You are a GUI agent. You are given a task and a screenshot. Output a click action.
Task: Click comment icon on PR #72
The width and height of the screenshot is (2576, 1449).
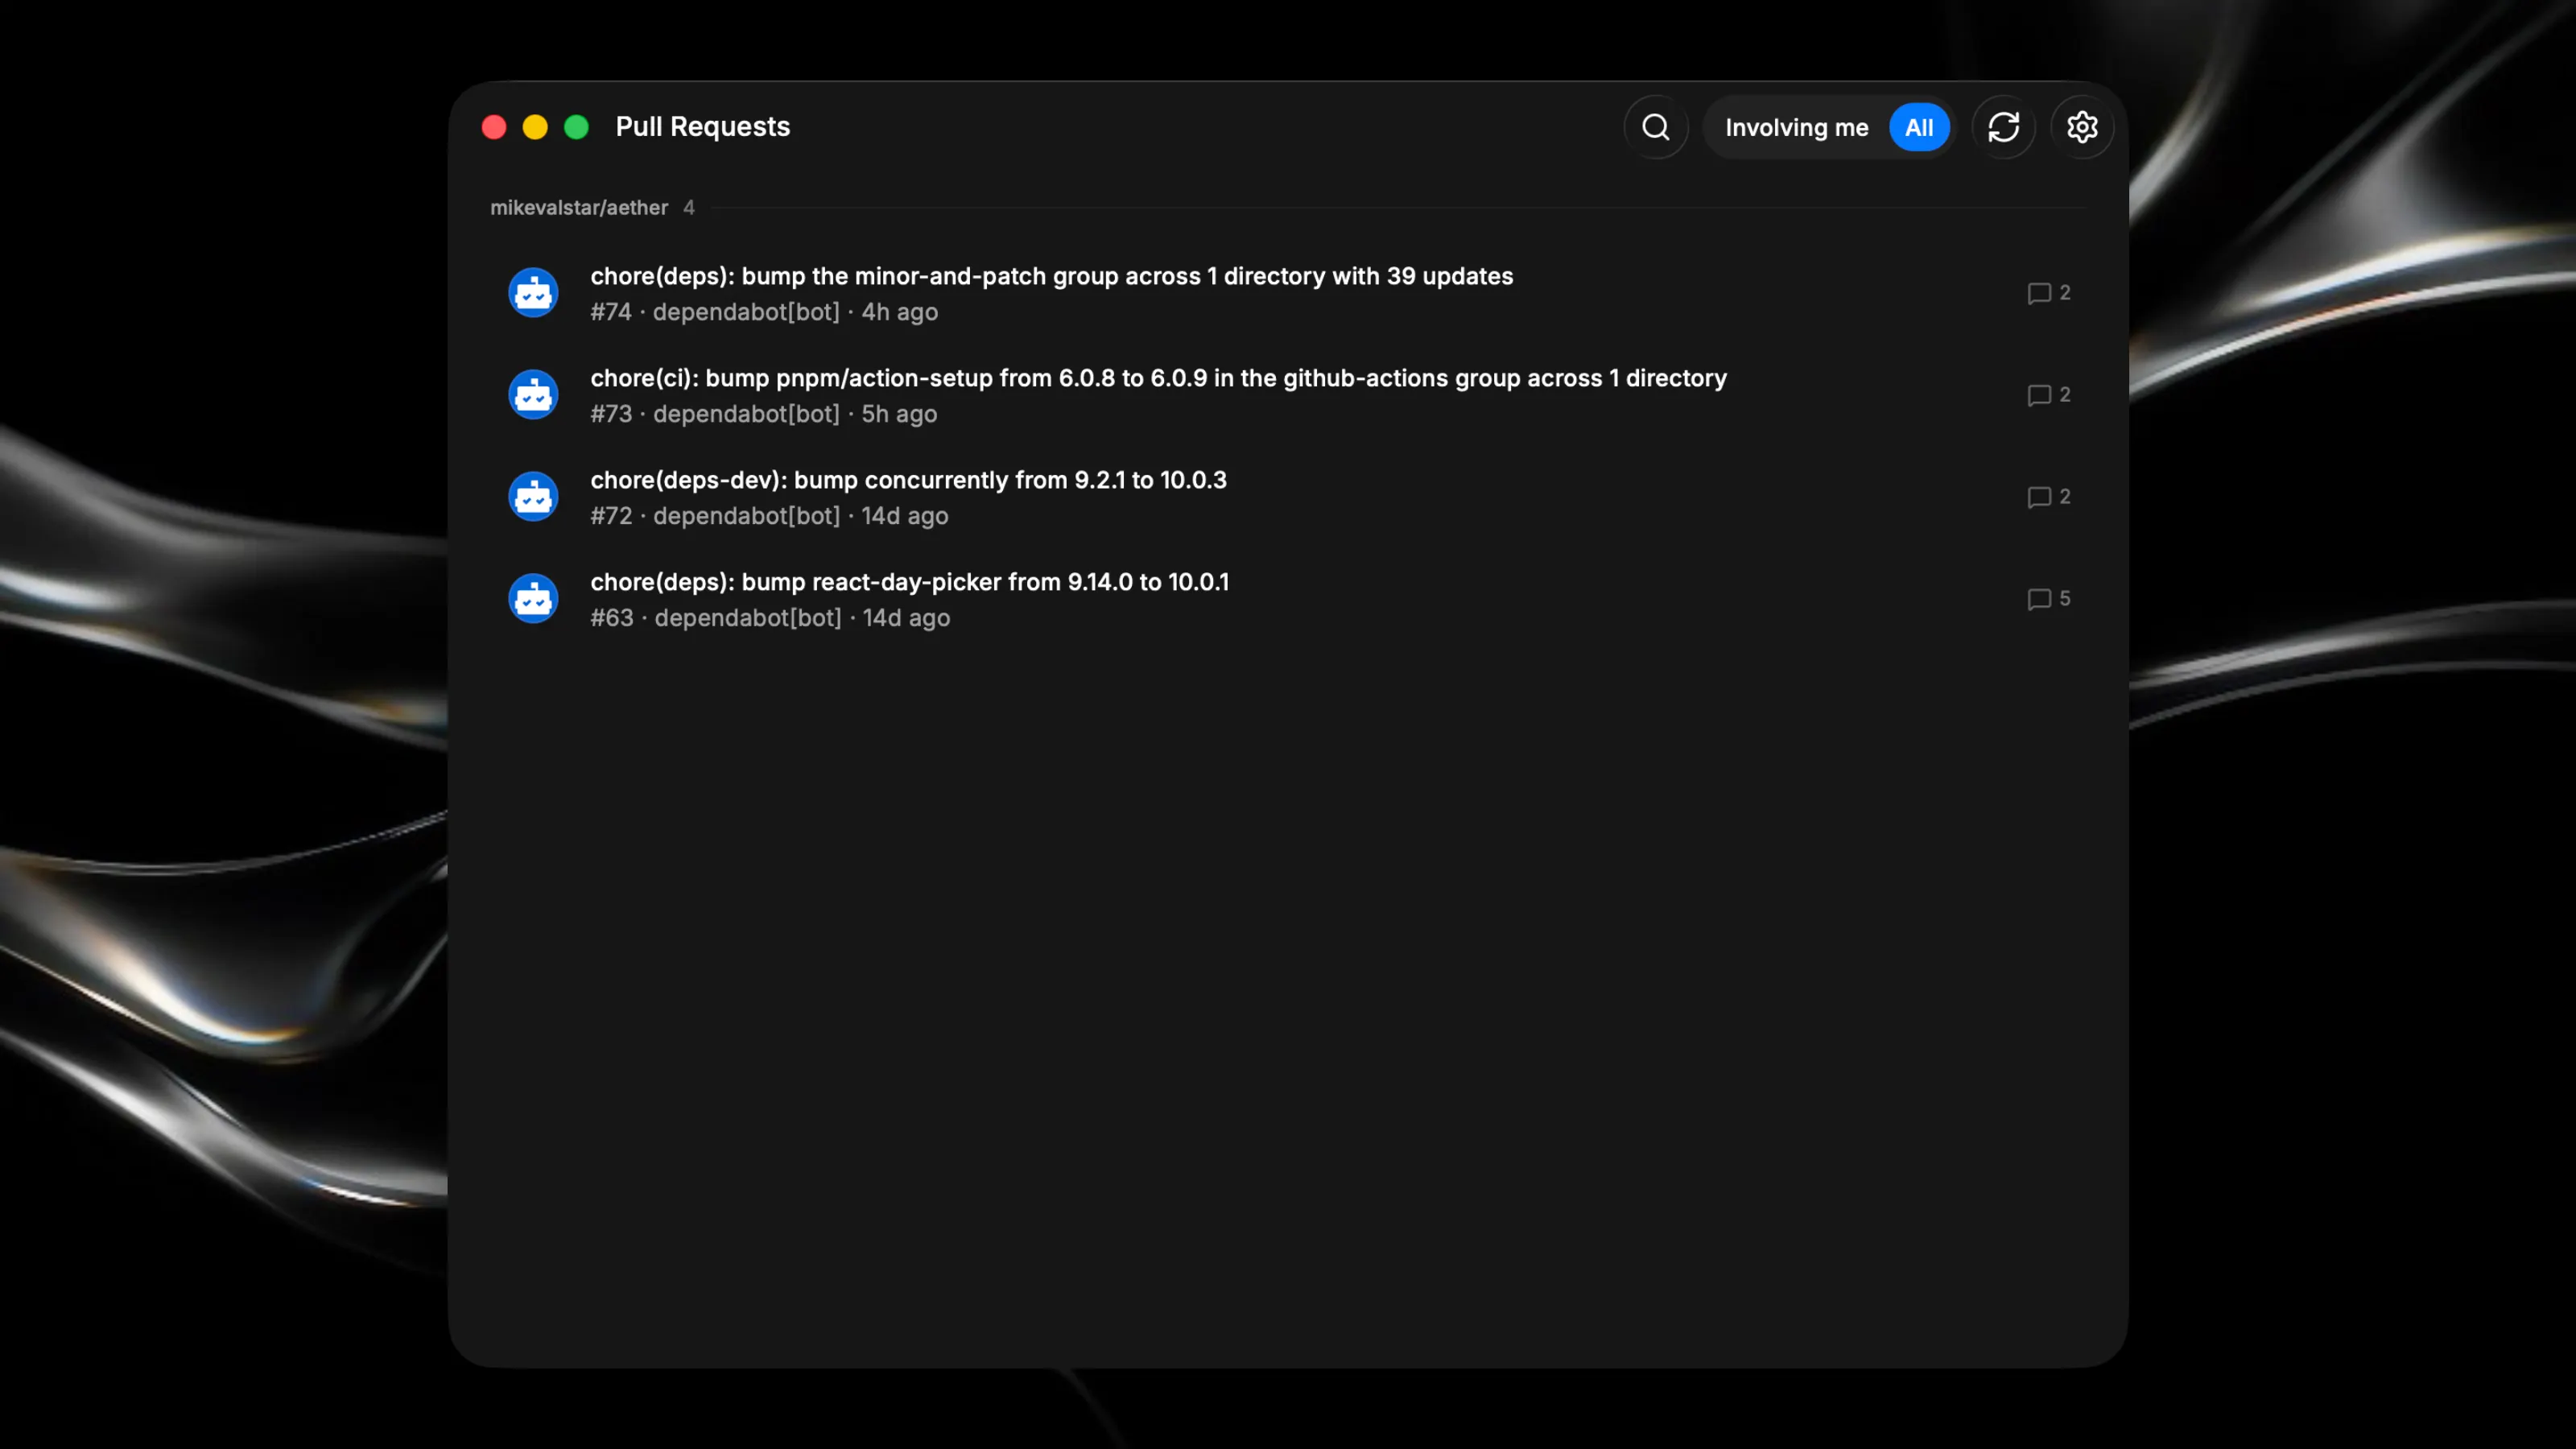pos(2039,497)
